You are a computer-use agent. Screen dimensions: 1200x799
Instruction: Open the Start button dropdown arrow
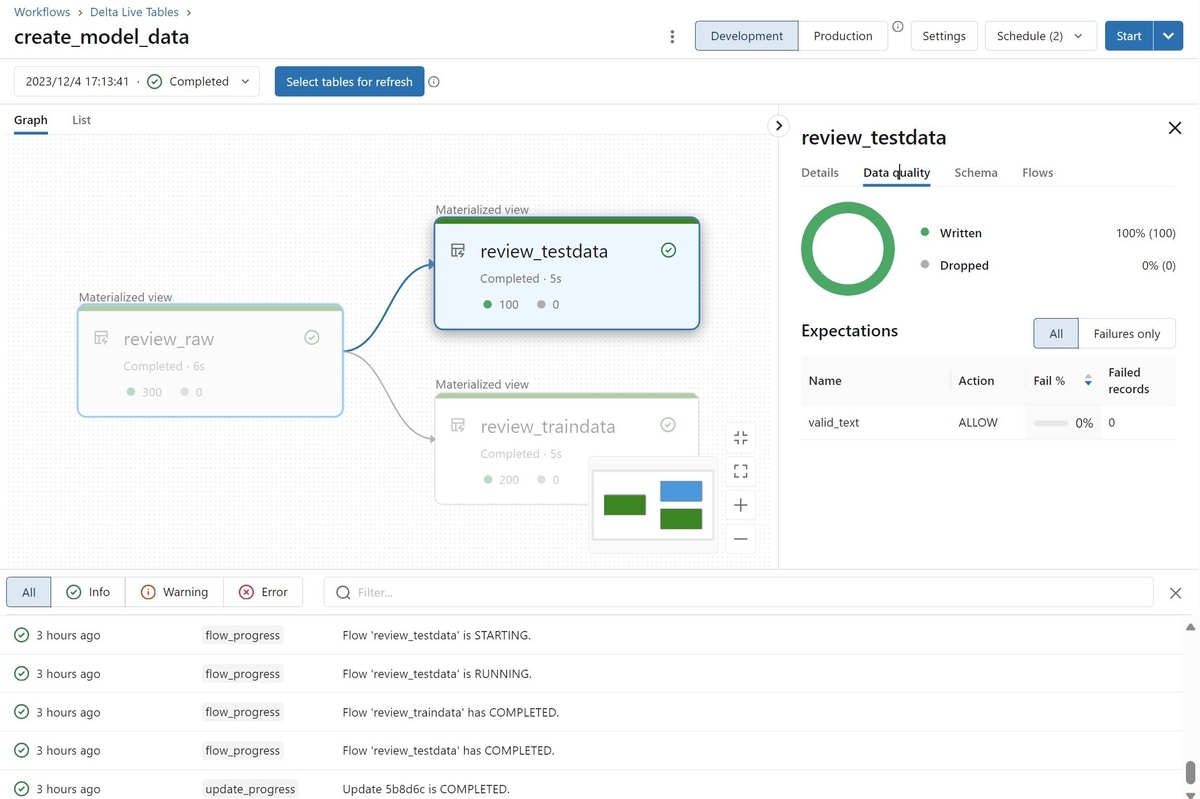click(1169, 36)
